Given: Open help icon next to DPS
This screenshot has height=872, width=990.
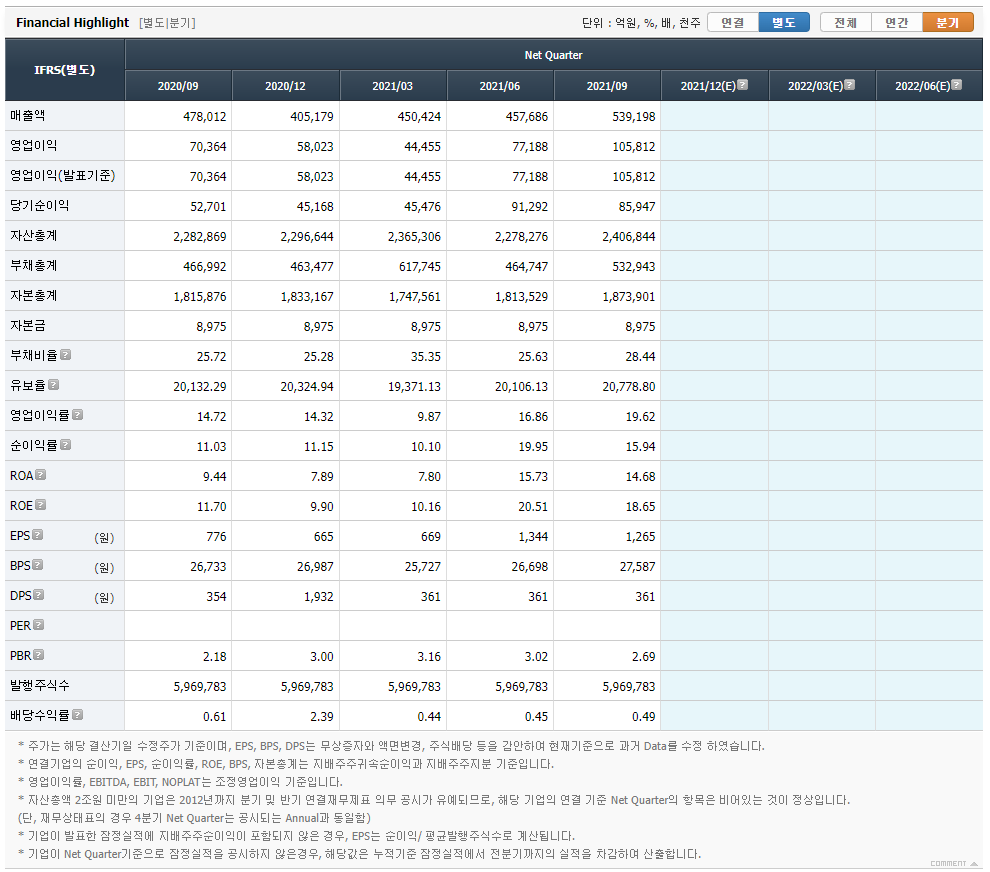Looking at the screenshot, I should [x=39, y=595].
